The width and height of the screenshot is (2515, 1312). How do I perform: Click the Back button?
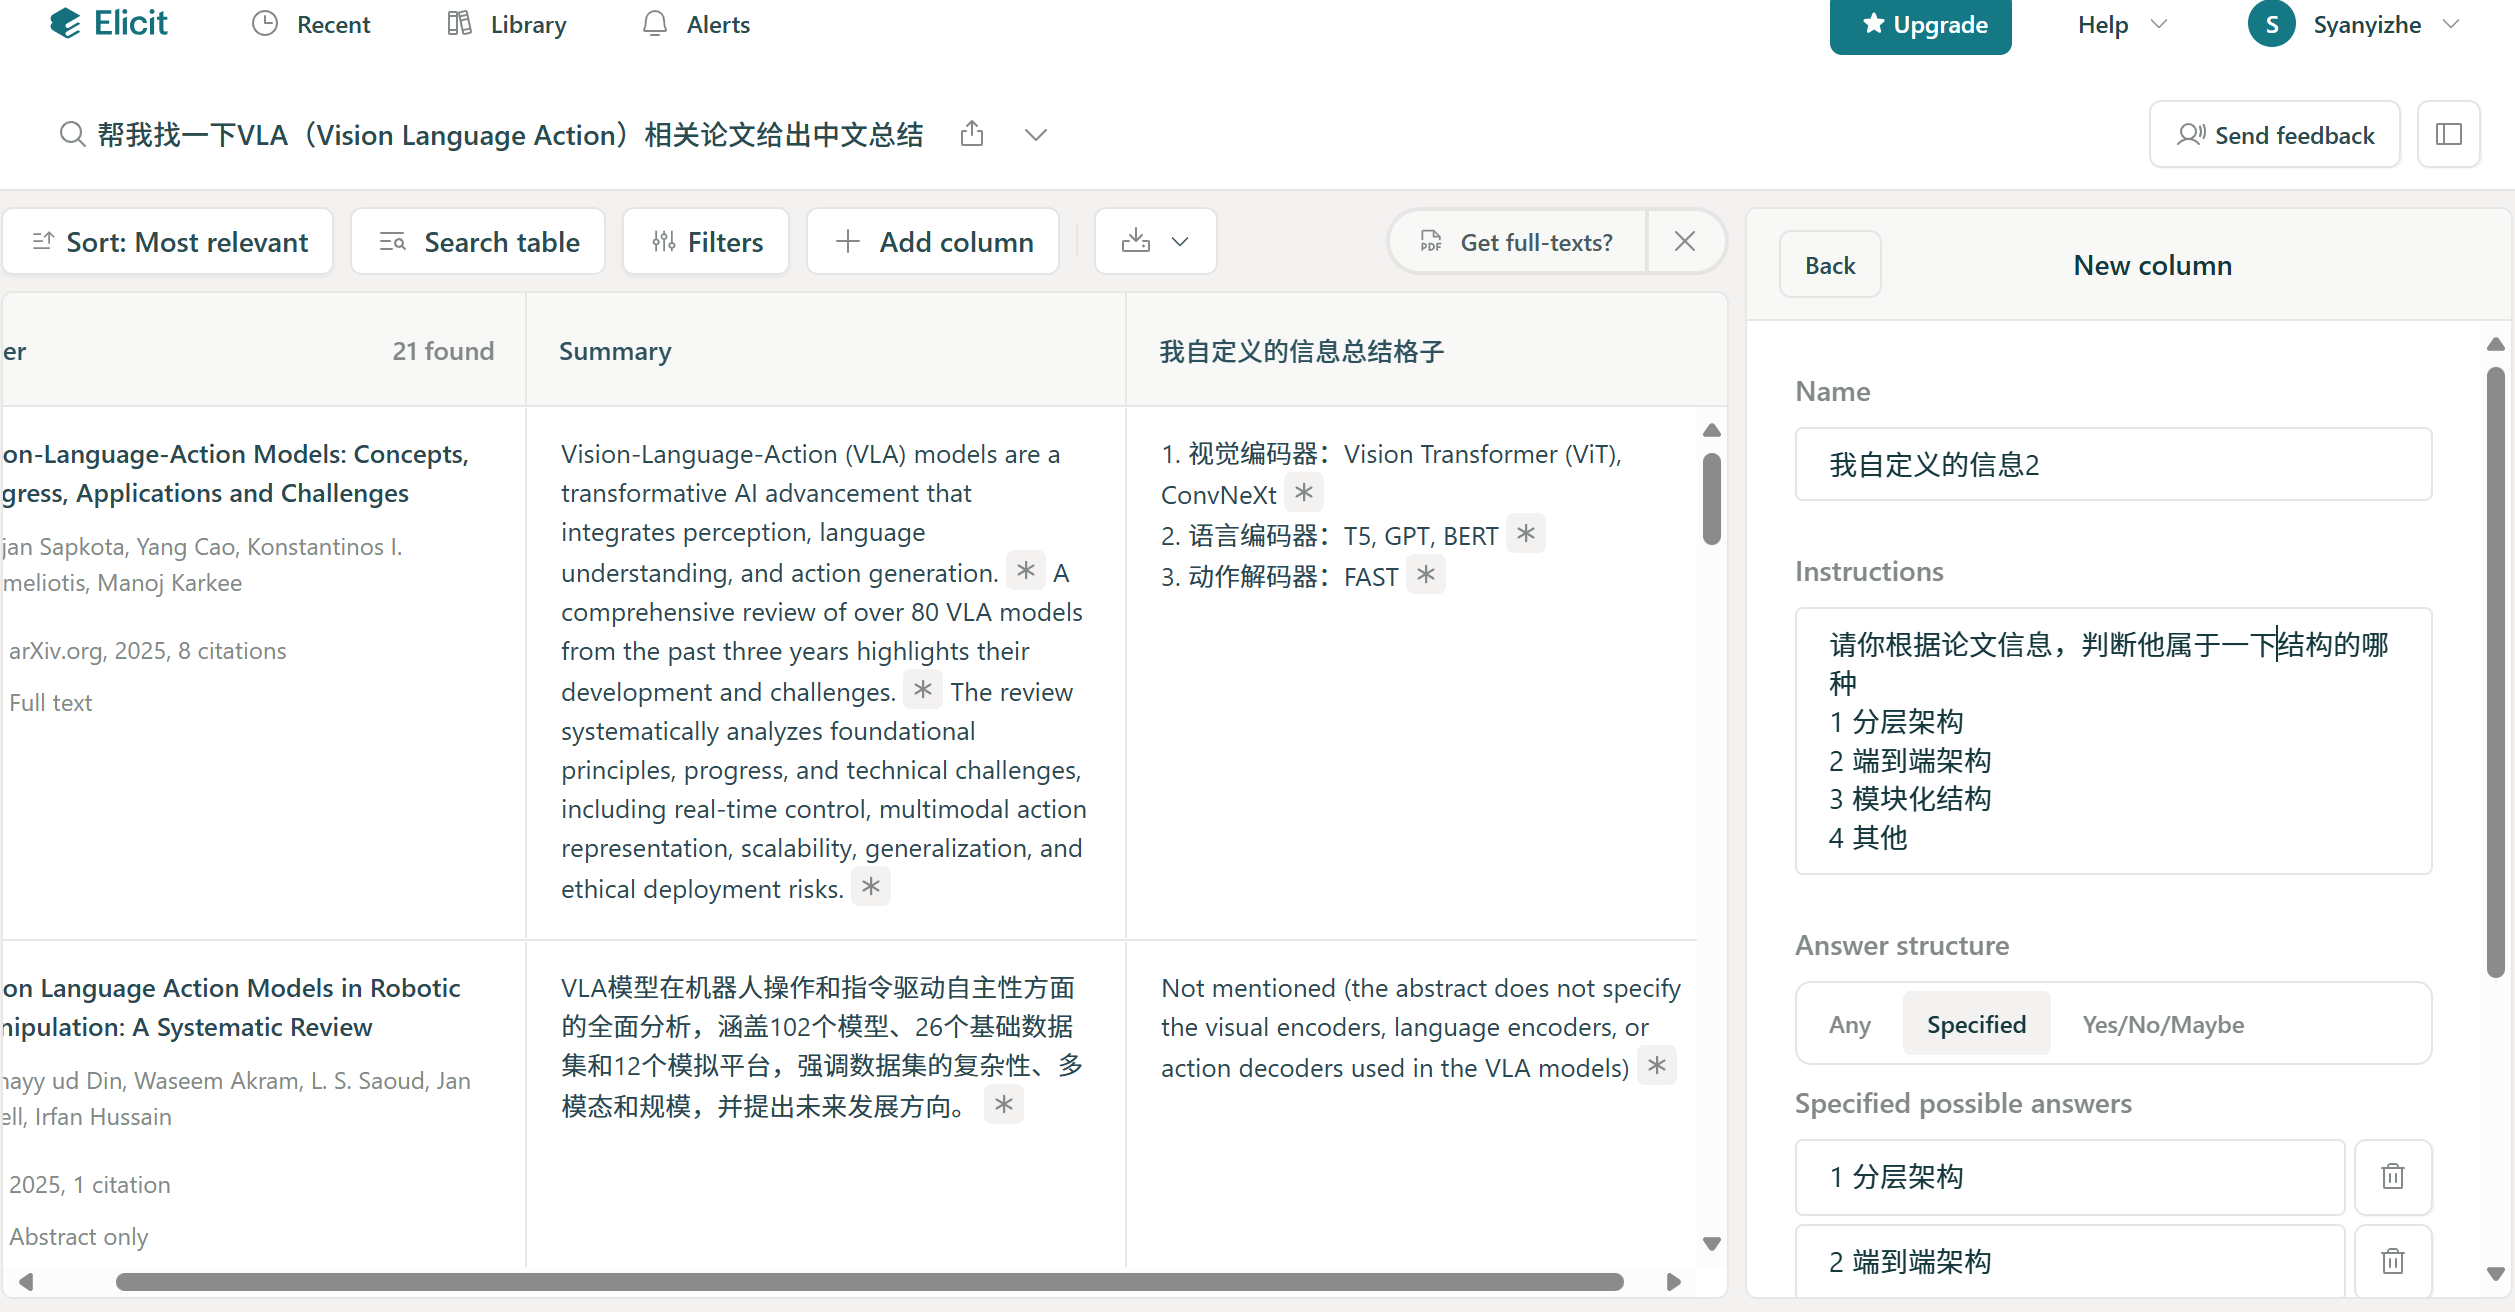1829,265
